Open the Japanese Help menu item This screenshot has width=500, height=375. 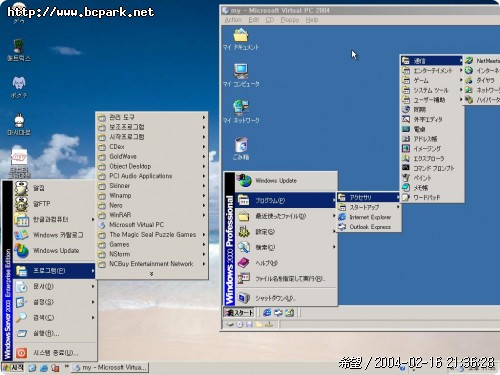(286, 263)
